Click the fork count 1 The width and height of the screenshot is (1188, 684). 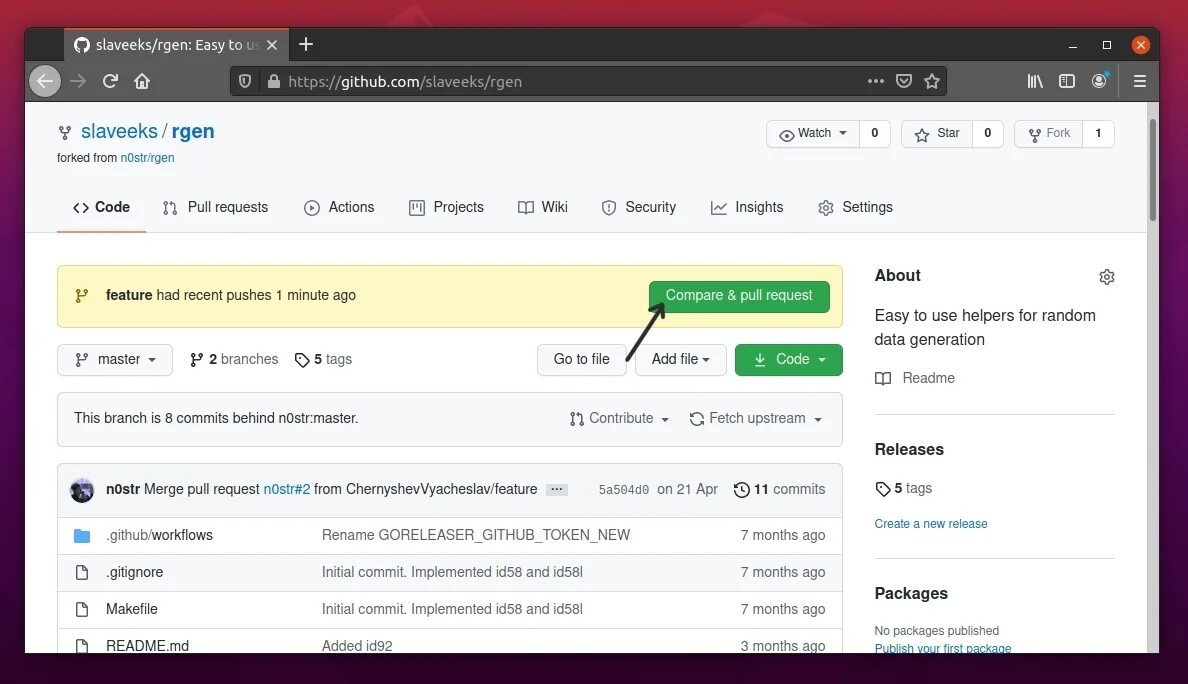(x=1098, y=133)
